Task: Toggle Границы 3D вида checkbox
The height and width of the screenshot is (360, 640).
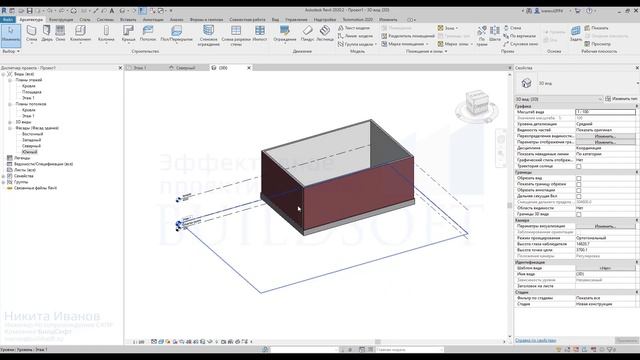Action: [578, 214]
